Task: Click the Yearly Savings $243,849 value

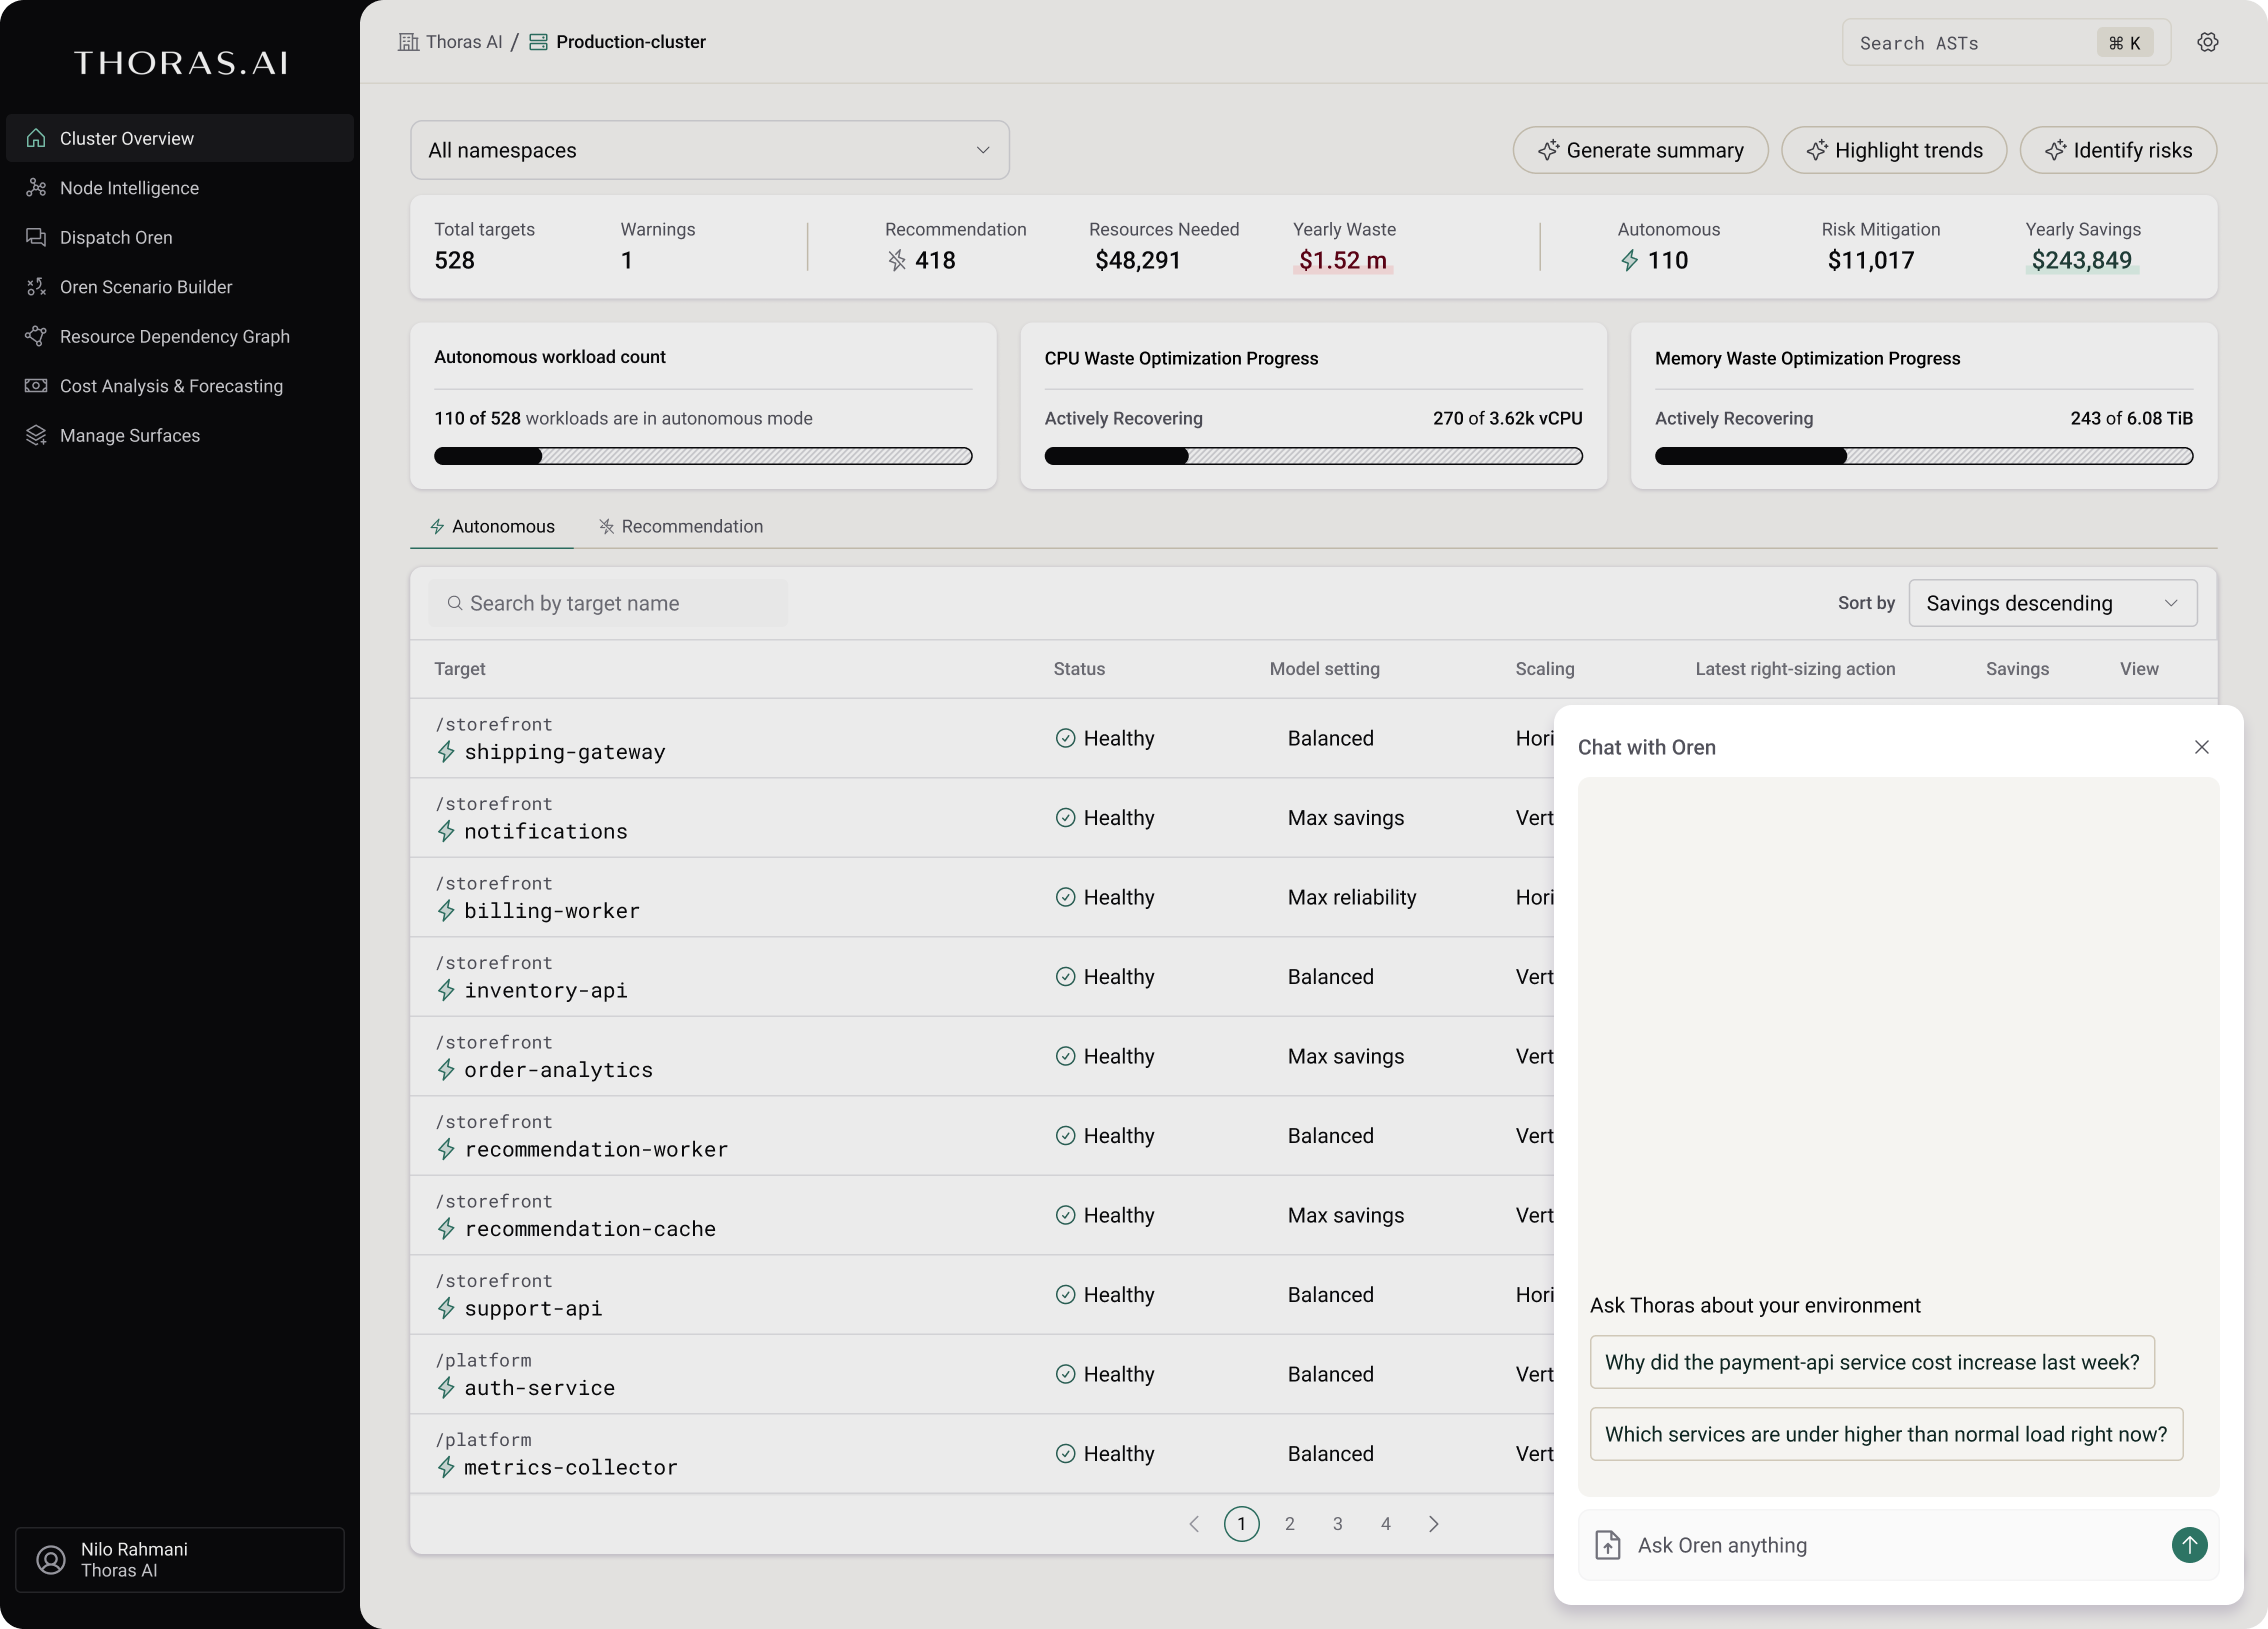Action: pos(2082,261)
